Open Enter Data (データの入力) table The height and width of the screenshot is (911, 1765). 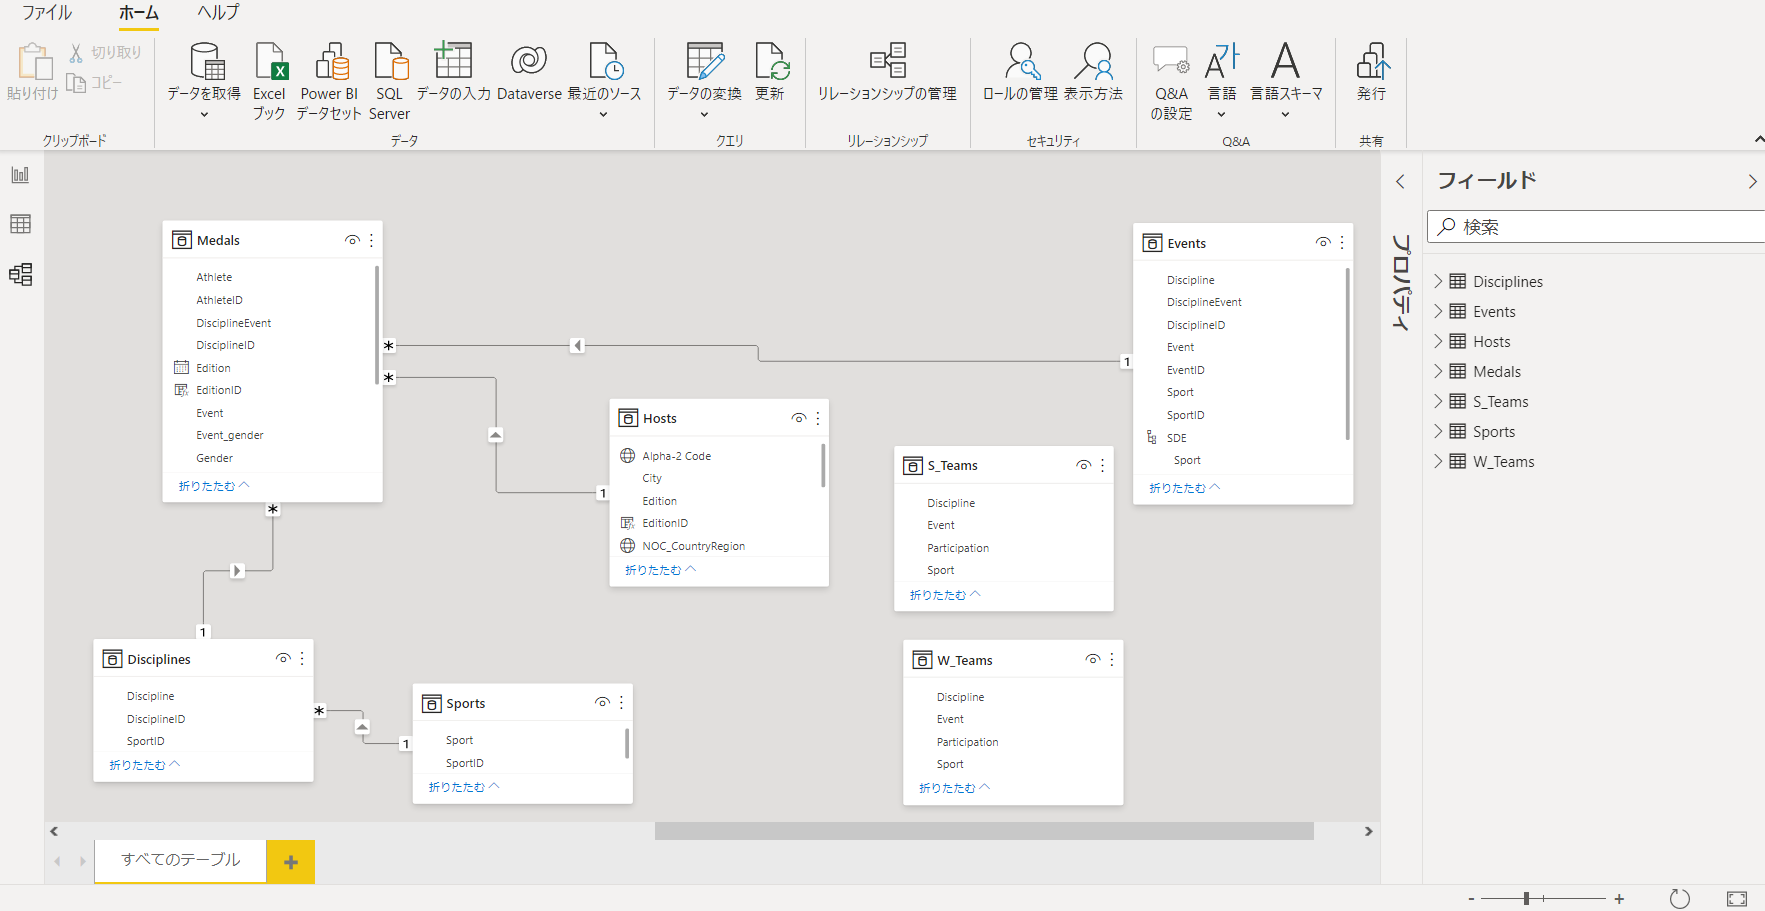point(453,72)
